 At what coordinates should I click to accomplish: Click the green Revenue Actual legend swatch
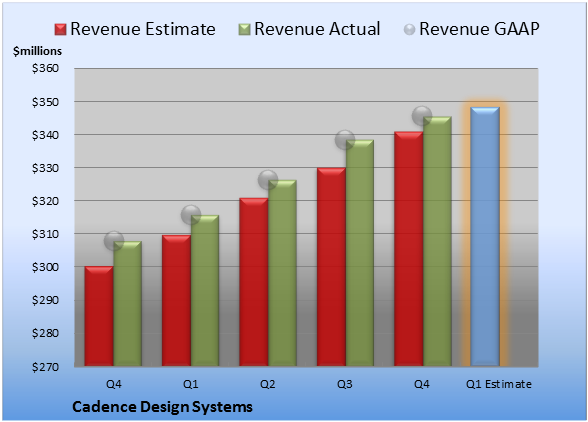244,30
